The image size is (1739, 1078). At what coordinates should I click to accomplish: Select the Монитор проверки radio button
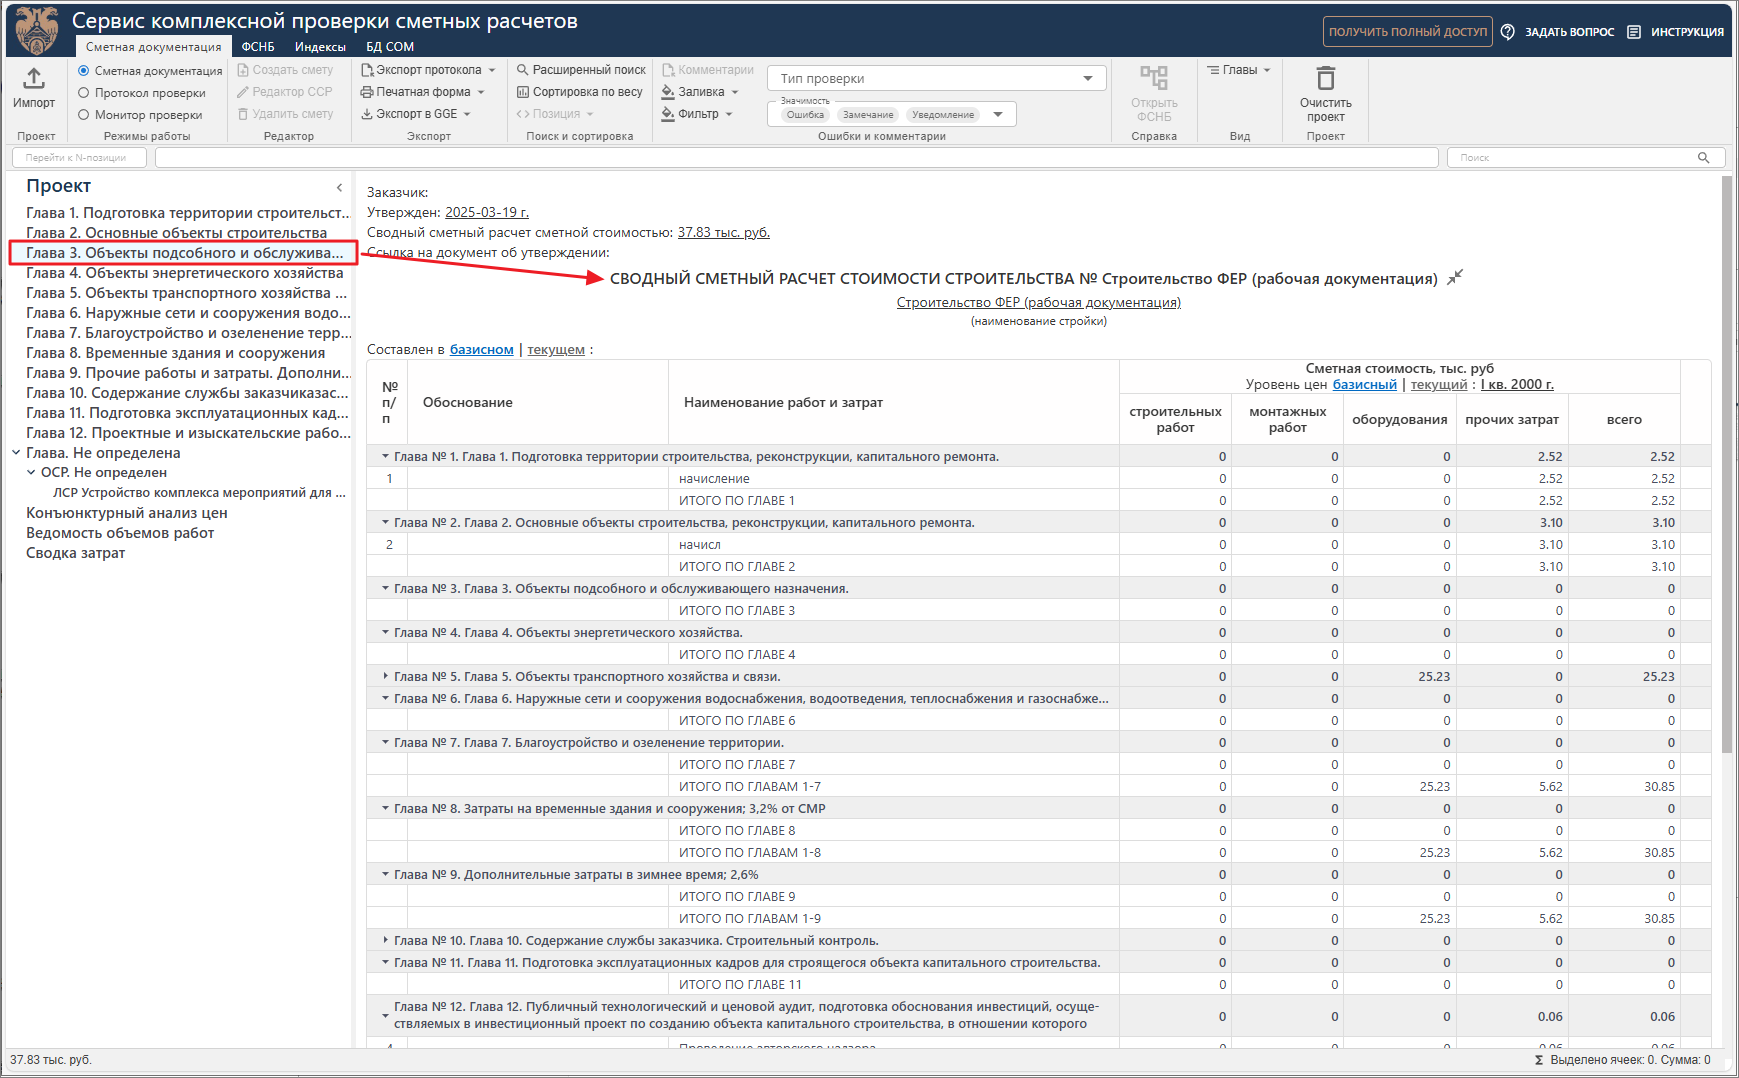[84, 115]
